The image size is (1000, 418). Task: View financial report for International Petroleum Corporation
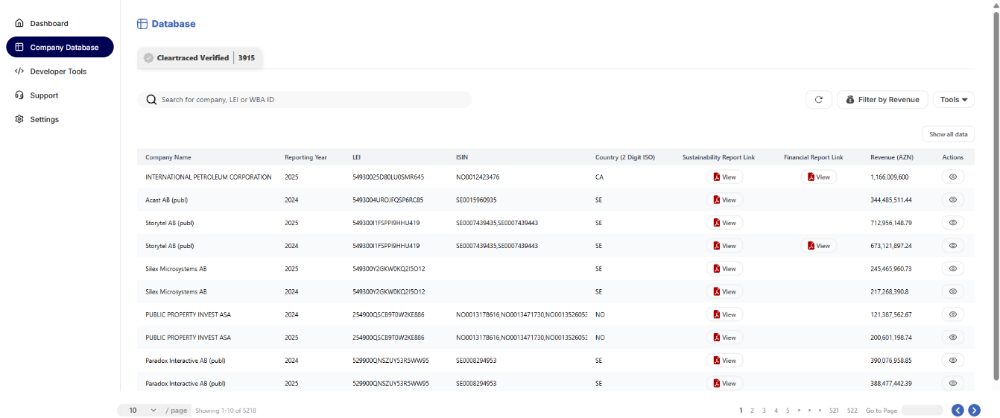[819, 177]
